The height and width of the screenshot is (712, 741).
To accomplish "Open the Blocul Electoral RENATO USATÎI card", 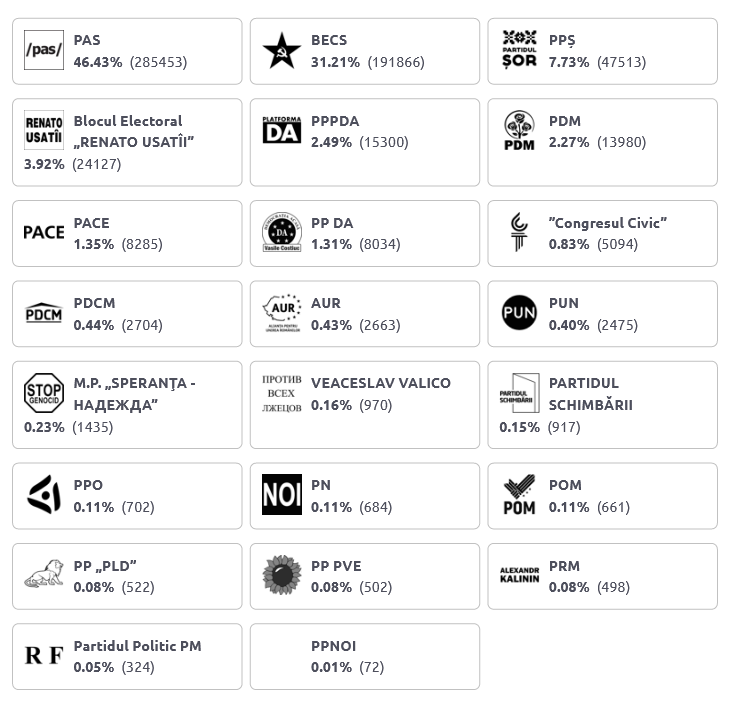I will (x=127, y=142).
